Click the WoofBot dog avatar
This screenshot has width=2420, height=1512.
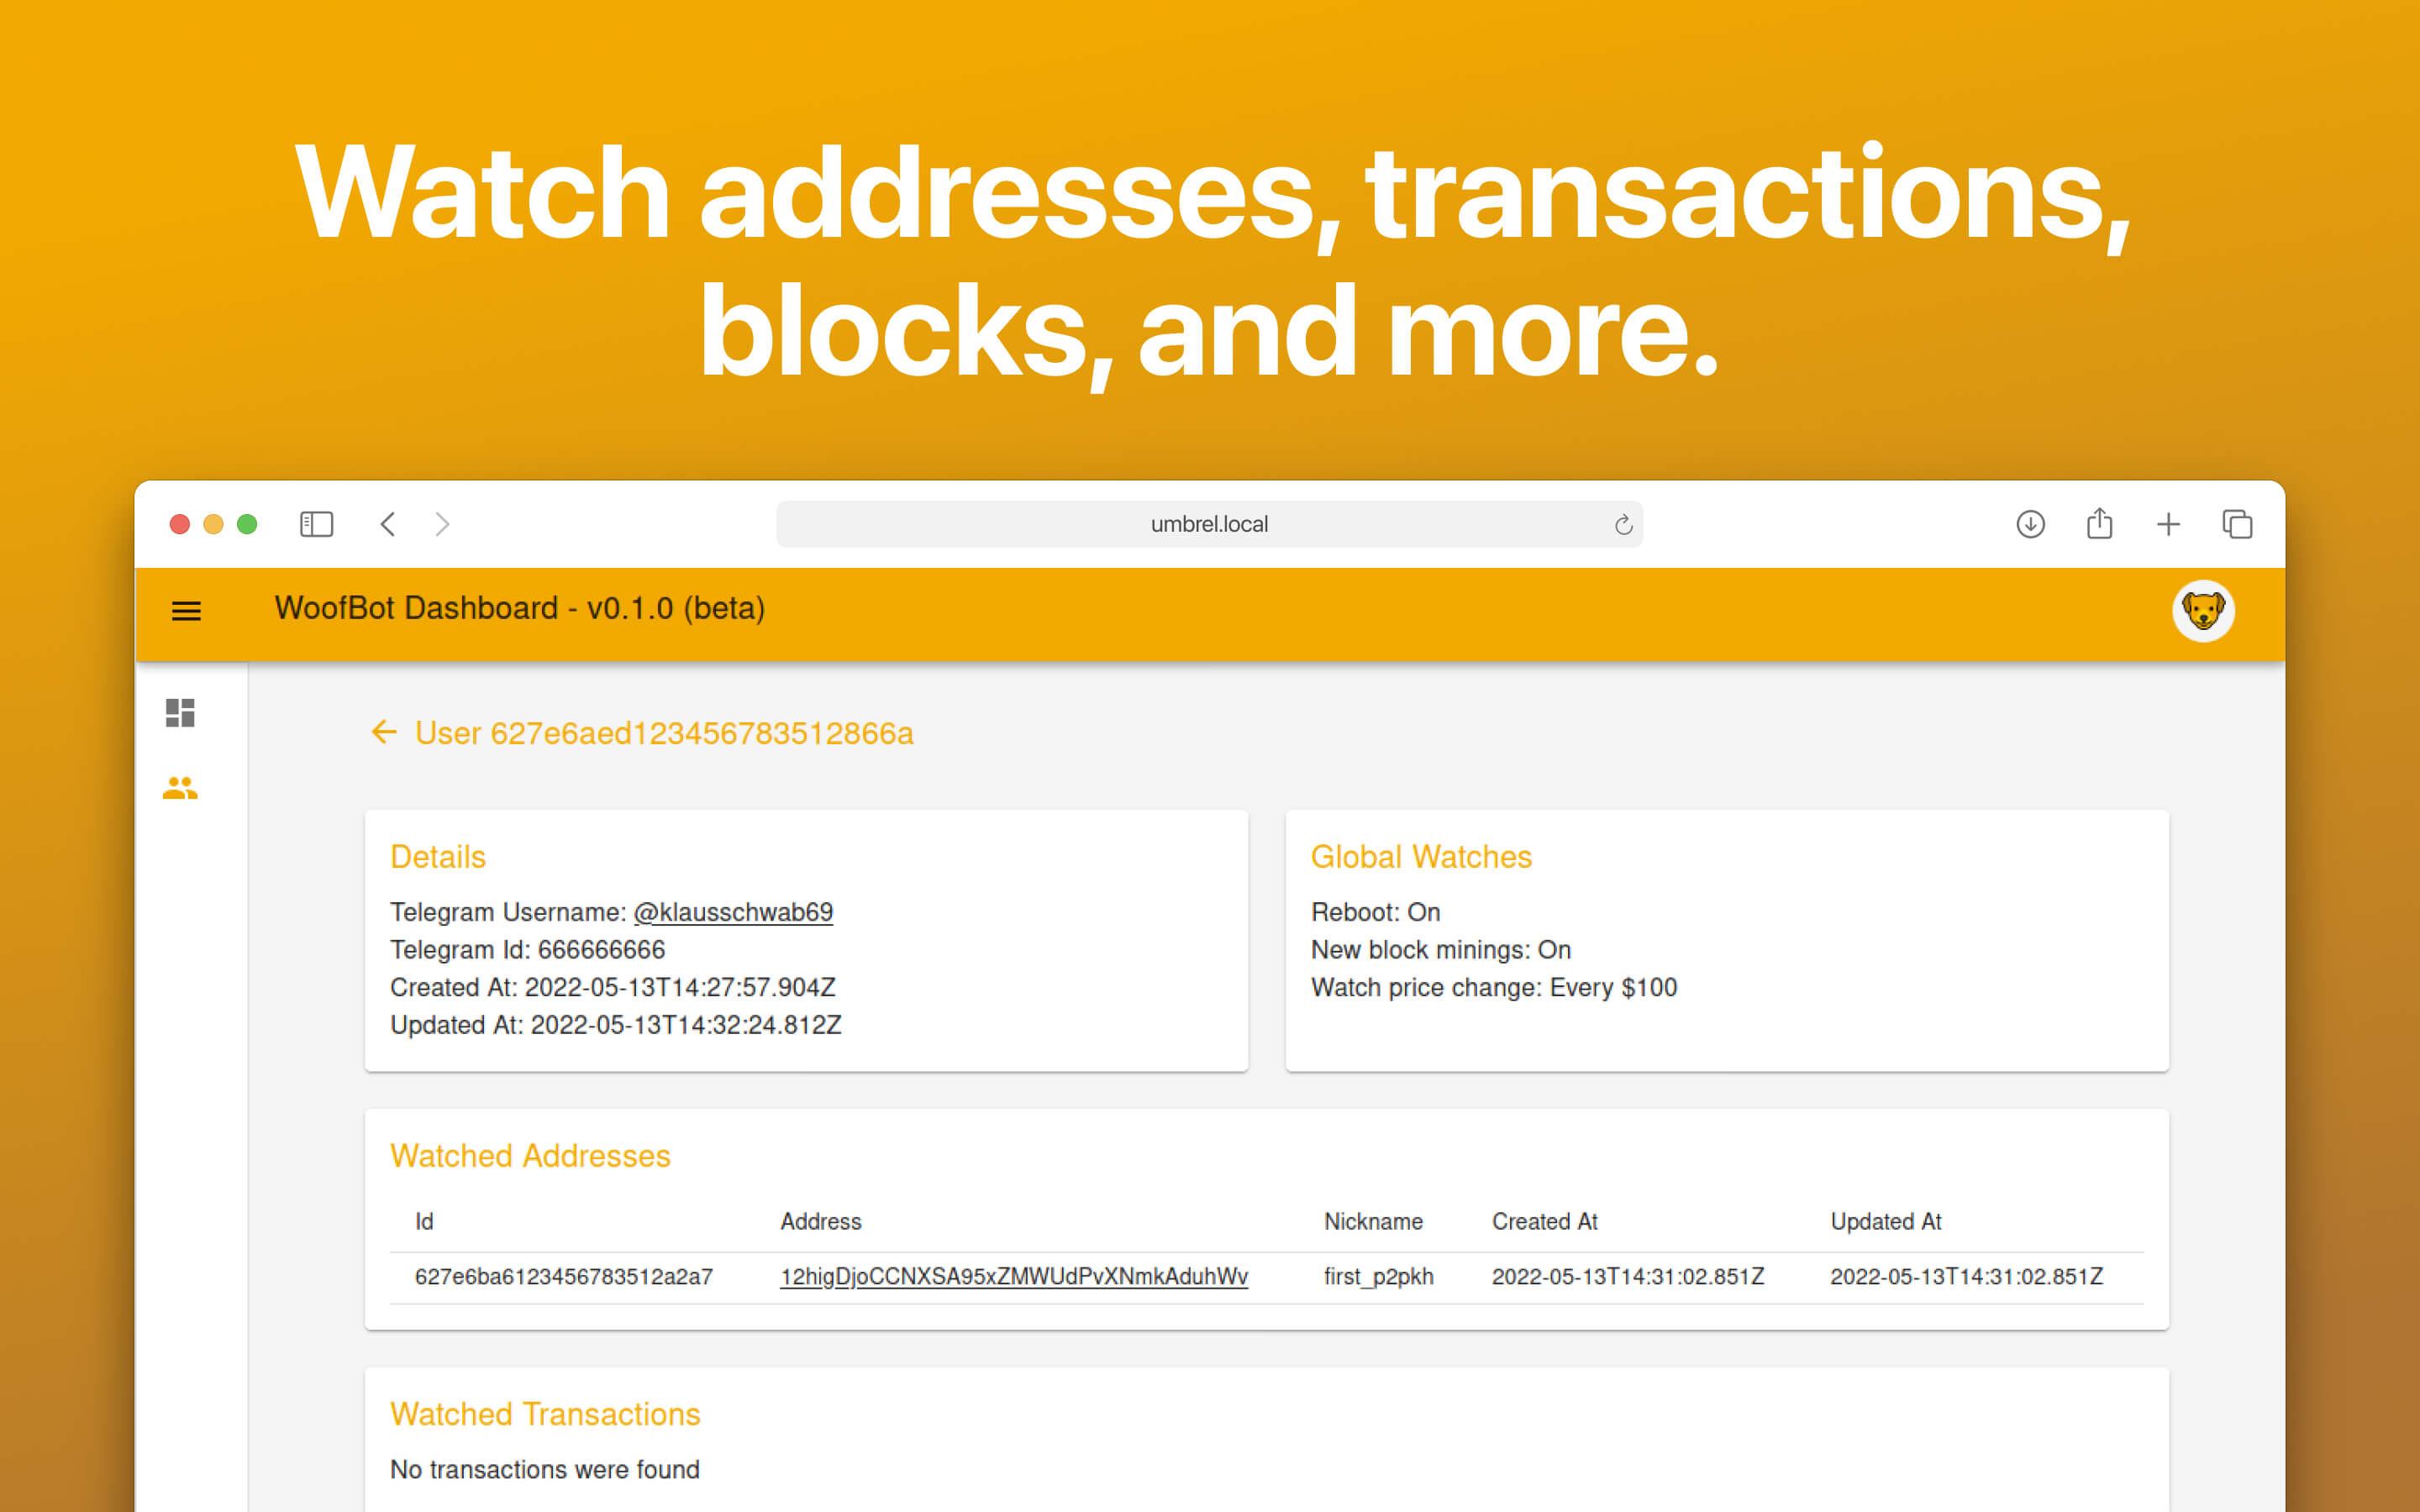2203,610
